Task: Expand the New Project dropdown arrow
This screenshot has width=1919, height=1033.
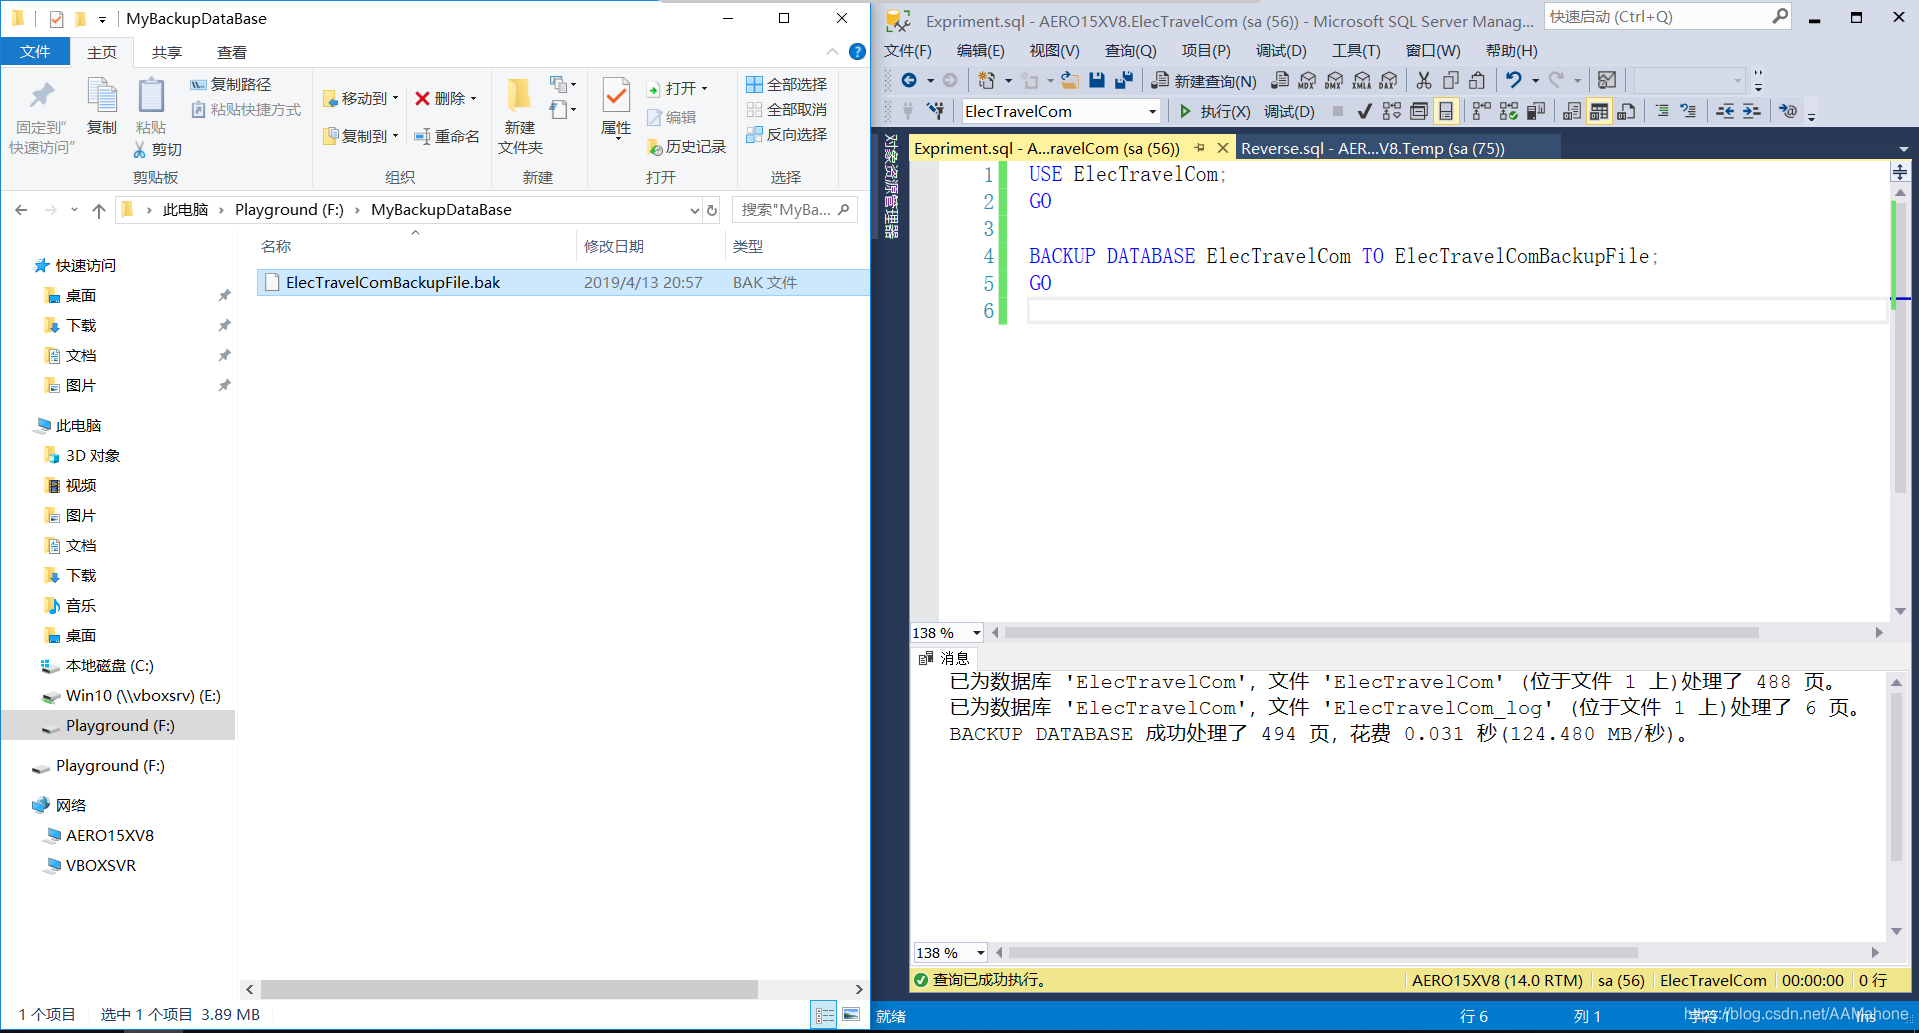Action: click(x=1008, y=81)
